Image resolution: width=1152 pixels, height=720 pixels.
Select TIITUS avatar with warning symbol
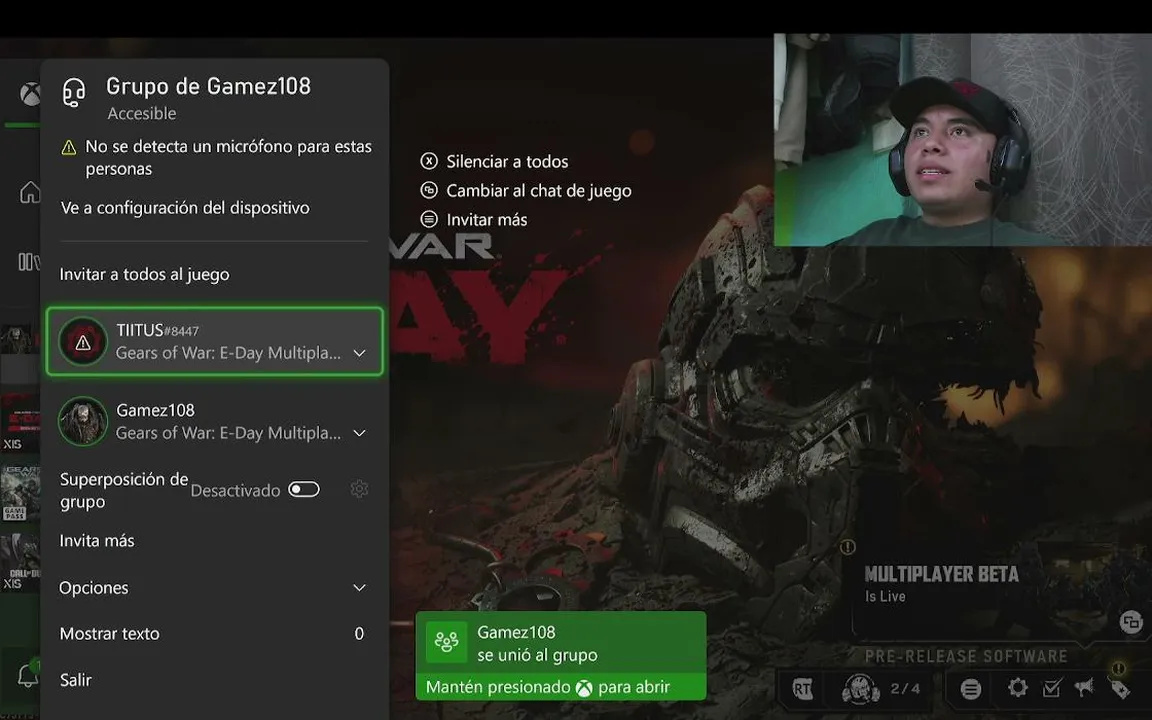83,342
